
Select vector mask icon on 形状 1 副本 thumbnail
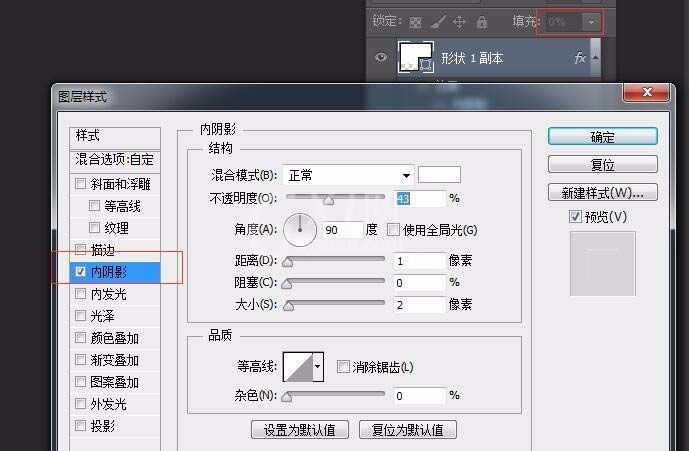coord(425,65)
